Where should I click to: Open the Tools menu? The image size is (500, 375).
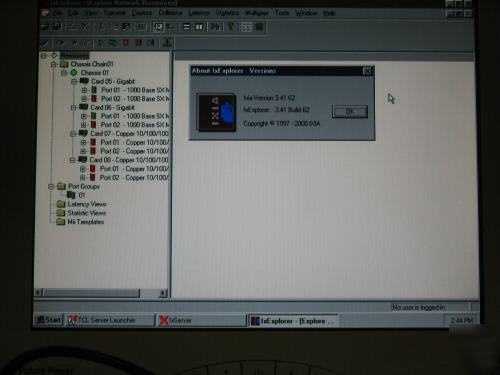[282, 13]
